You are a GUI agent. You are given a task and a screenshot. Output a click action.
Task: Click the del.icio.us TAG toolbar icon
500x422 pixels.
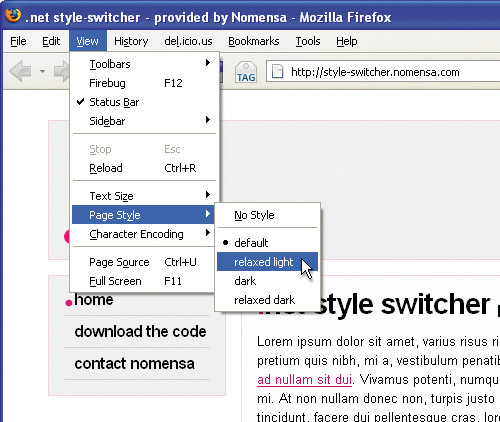pos(246,72)
